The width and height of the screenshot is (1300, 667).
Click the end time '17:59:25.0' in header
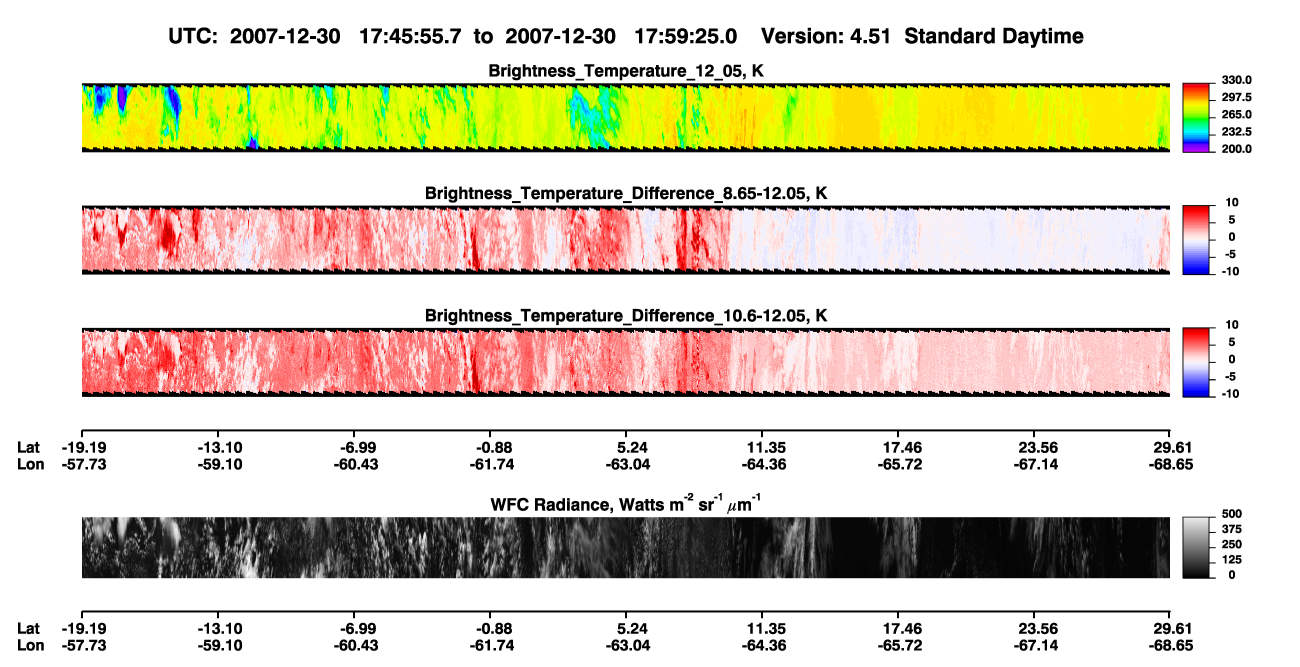(x=686, y=37)
